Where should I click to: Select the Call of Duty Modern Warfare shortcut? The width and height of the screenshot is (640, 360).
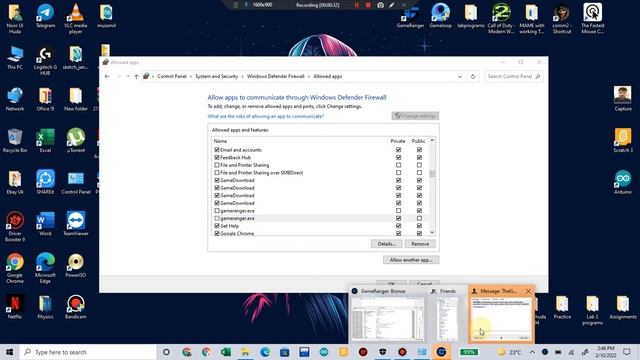(501, 19)
